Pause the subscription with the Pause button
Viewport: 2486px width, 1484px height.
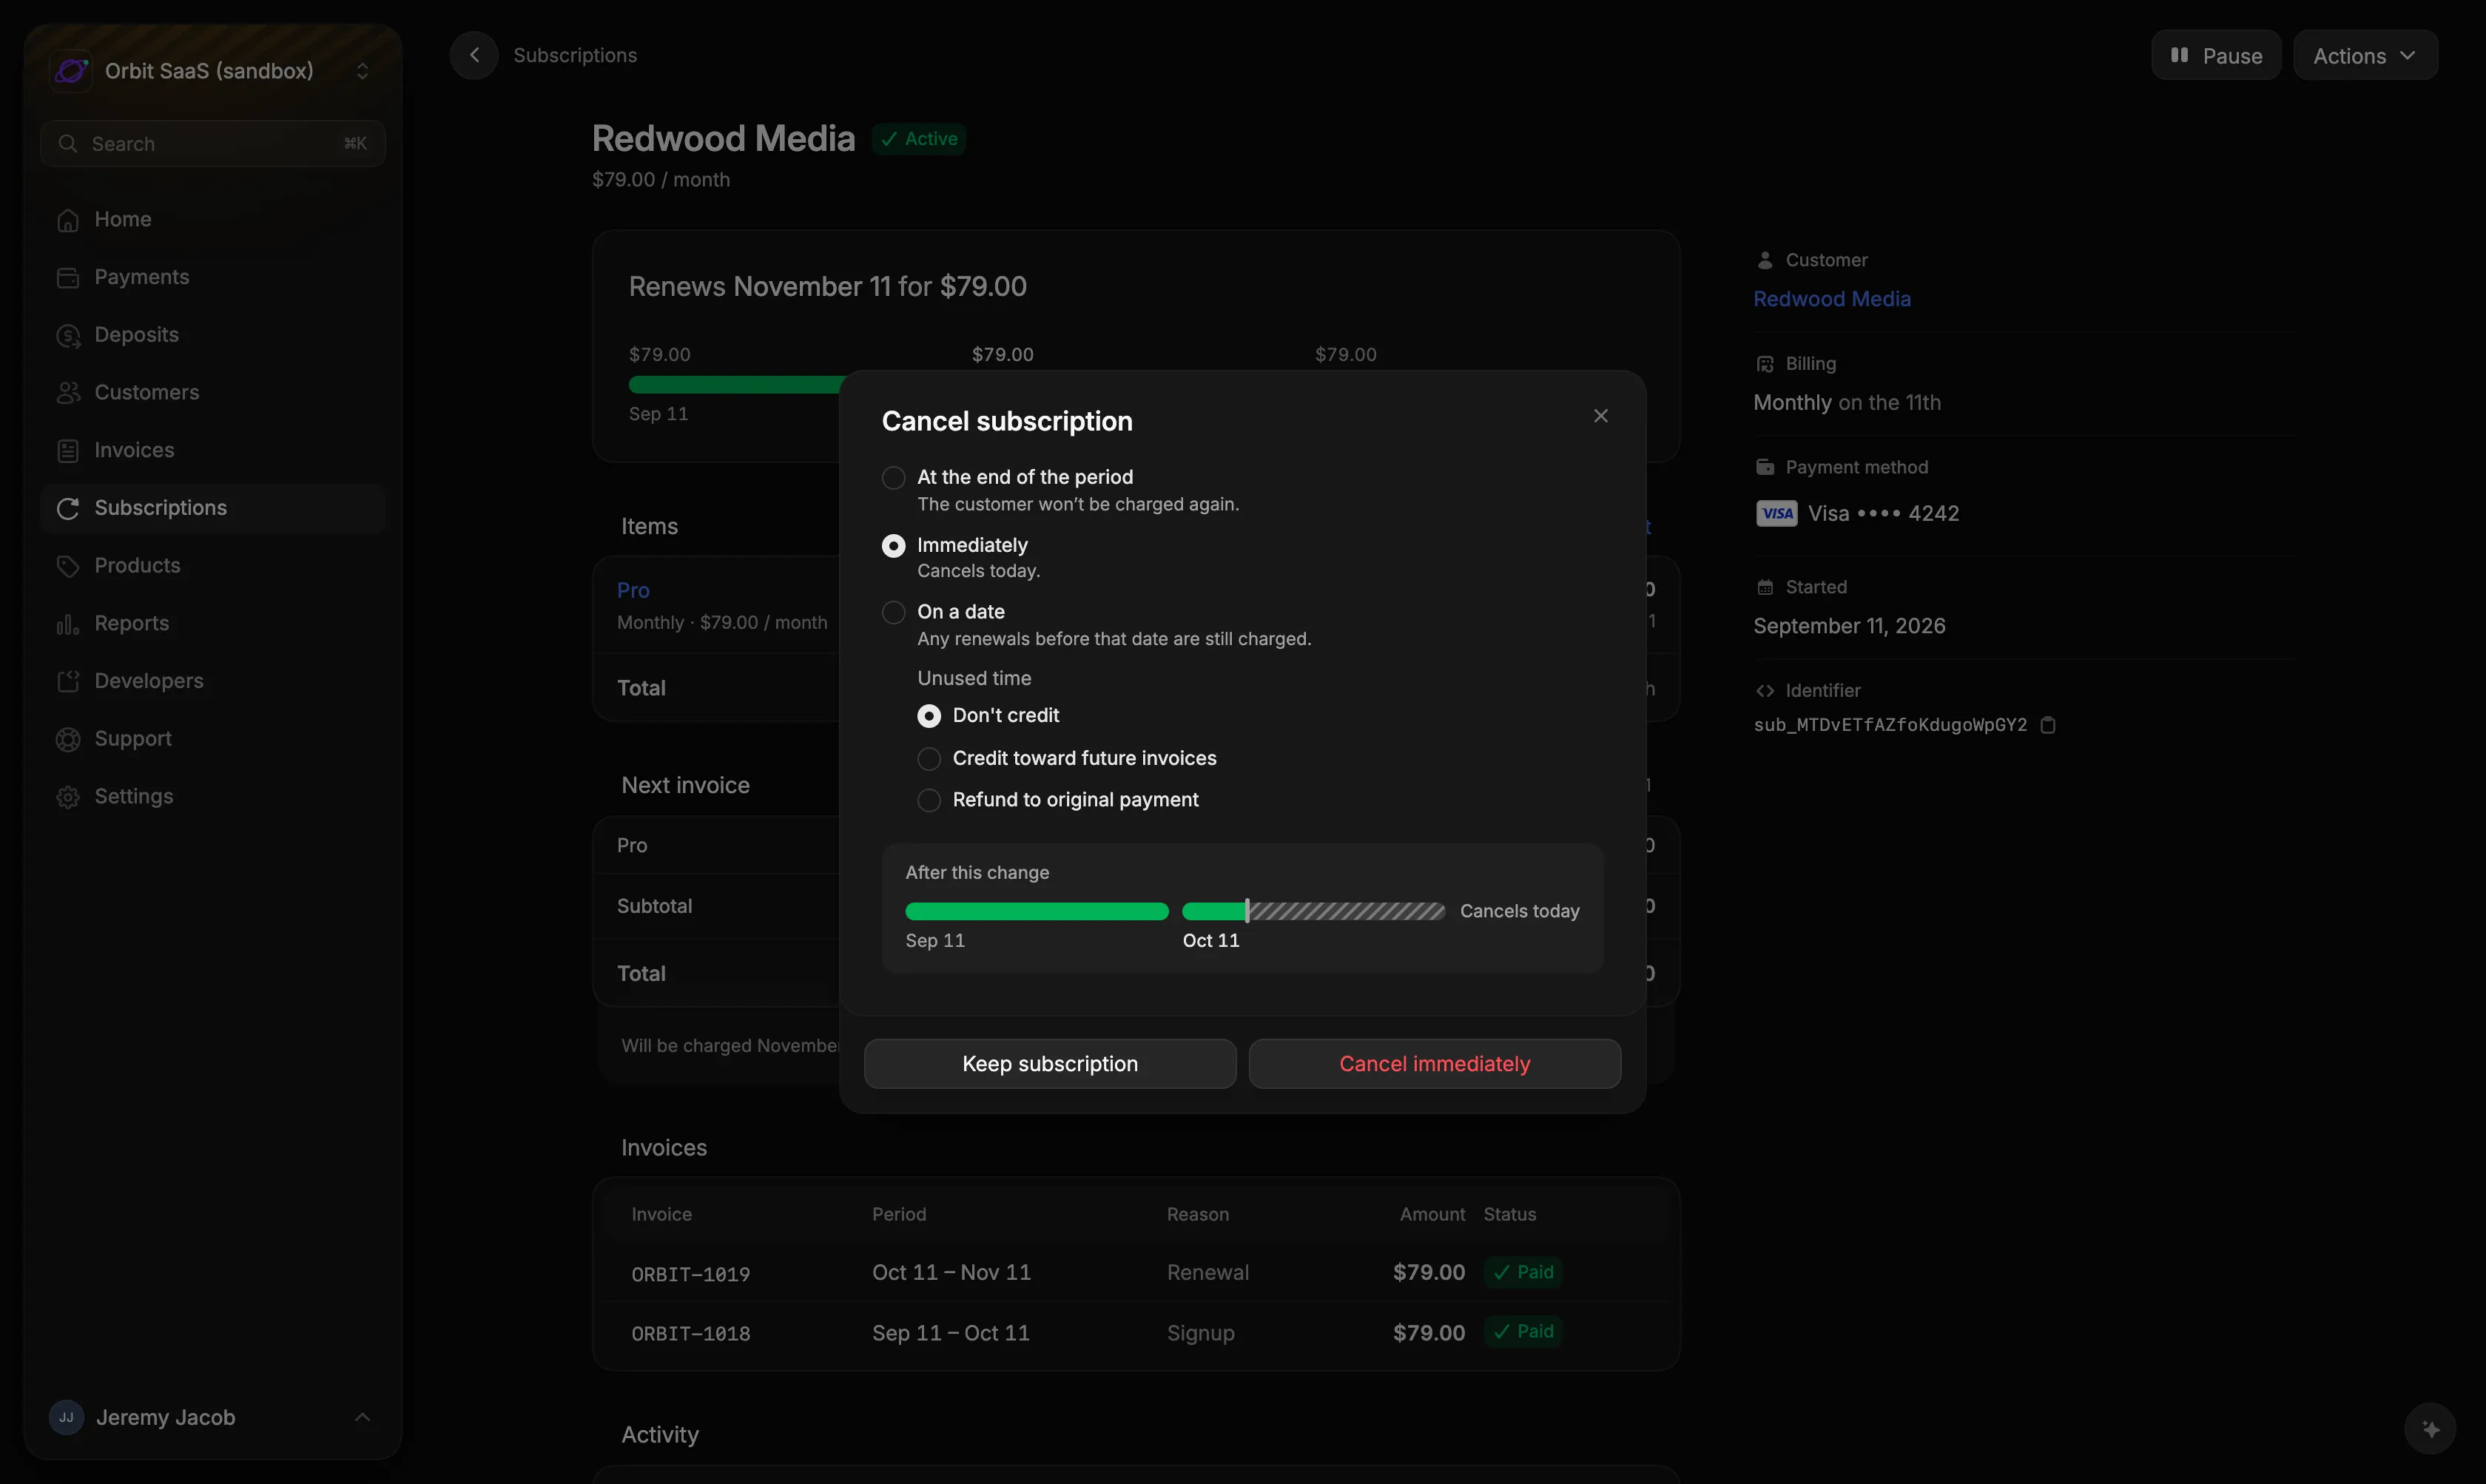tap(2216, 55)
